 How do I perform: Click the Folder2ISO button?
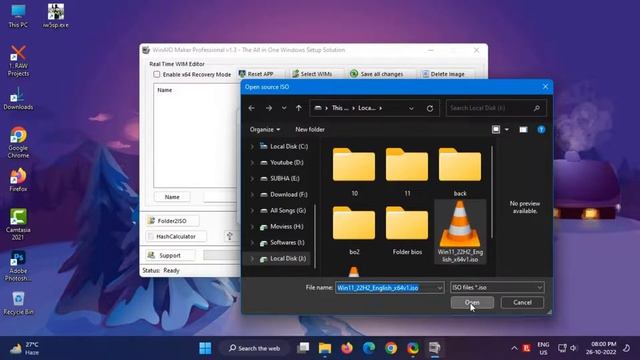point(172,221)
